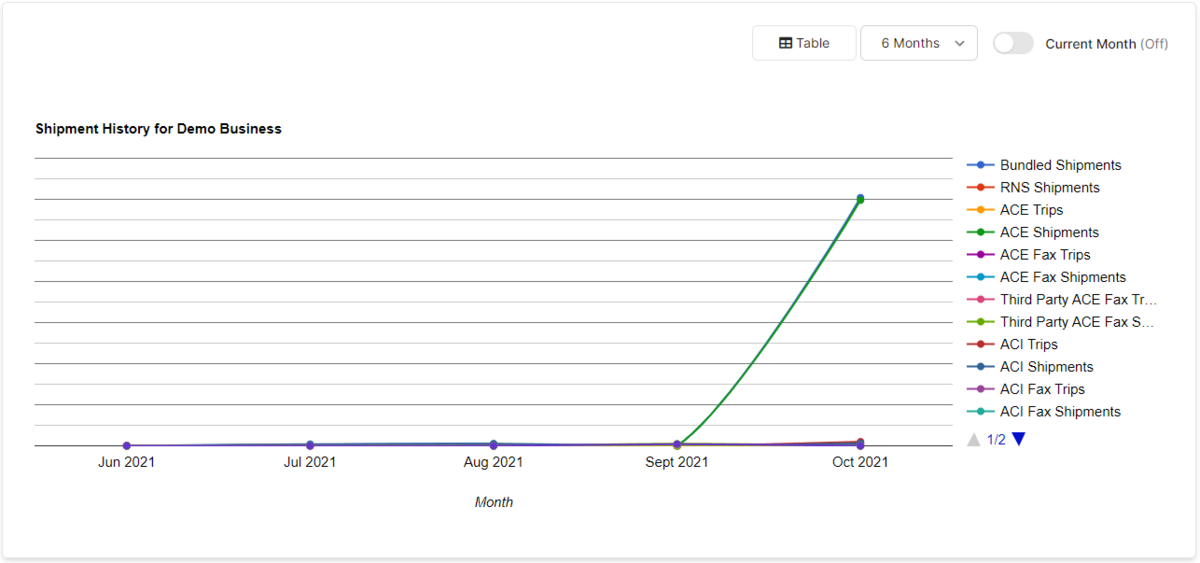Click previous legend page up arrow
1200x563 pixels.
(x=974, y=439)
